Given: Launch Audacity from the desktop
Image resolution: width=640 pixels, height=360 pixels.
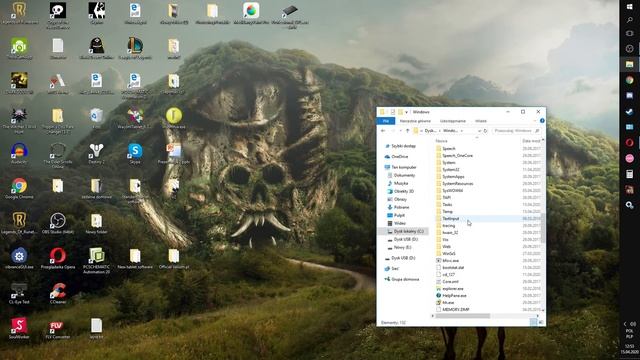Looking at the screenshot, I should (19, 153).
